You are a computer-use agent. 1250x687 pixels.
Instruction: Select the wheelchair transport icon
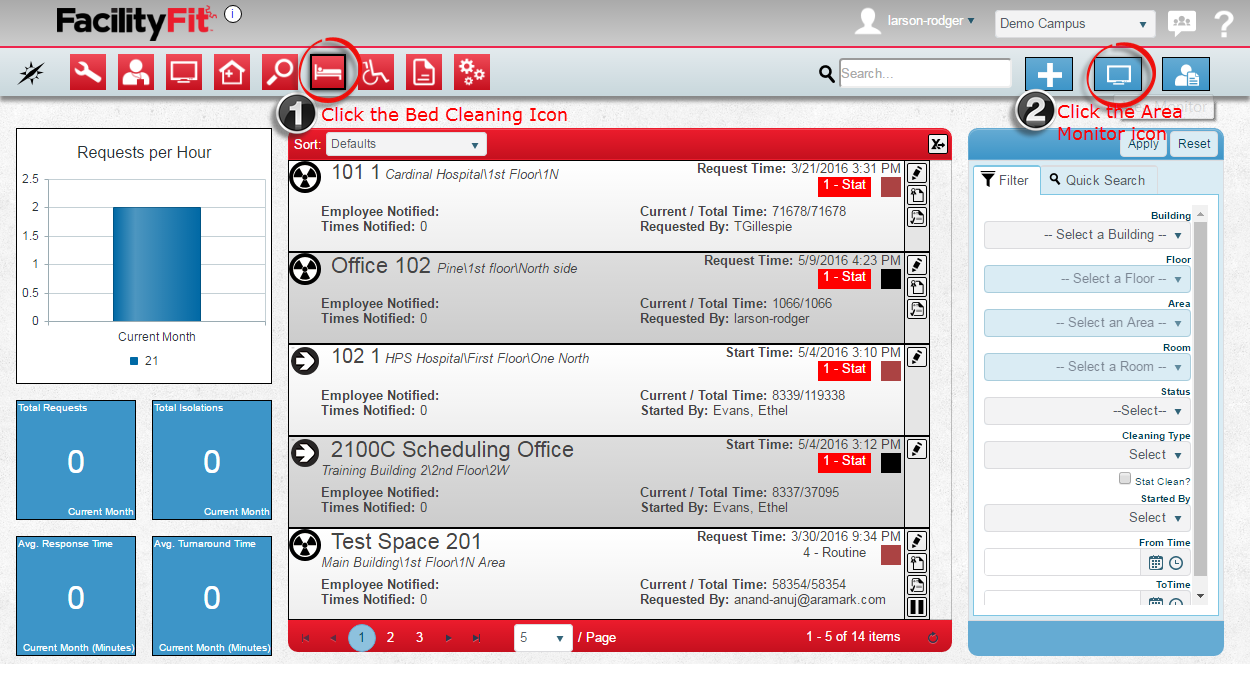(376, 73)
